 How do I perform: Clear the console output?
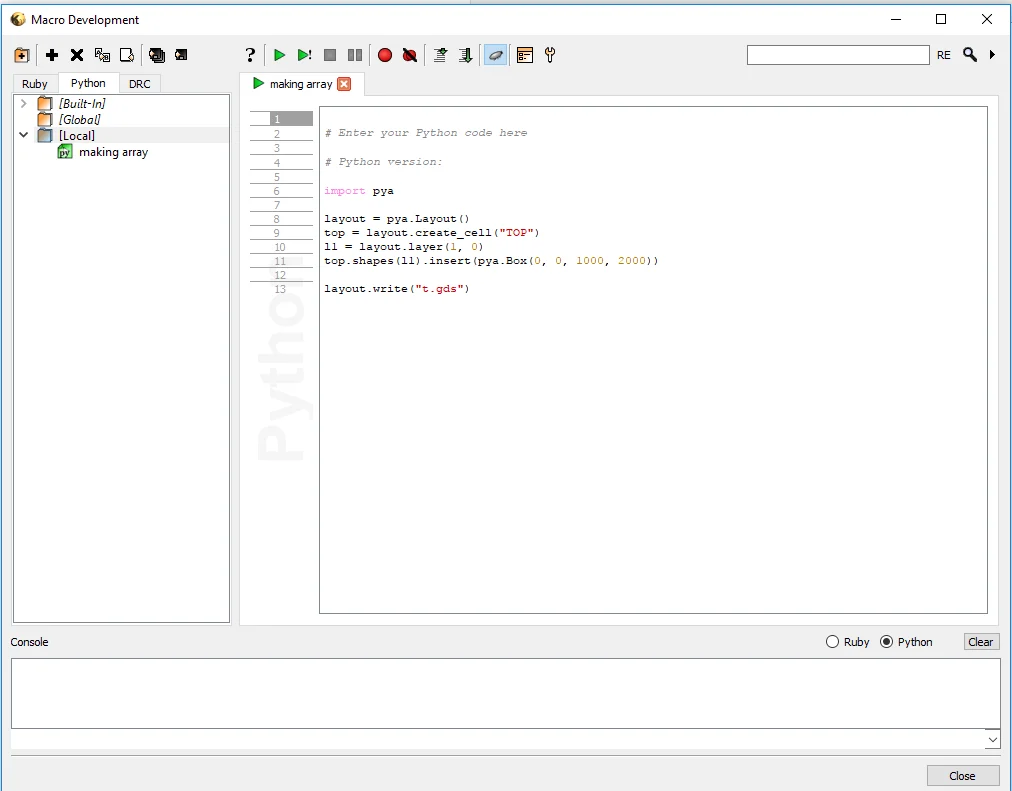[981, 642]
